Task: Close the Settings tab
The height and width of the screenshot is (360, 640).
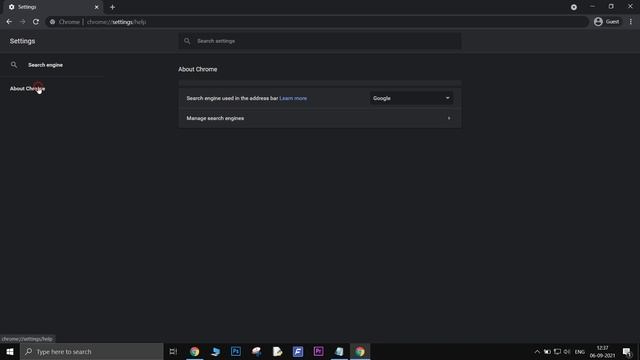Action: pyautogui.click(x=97, y=7)
